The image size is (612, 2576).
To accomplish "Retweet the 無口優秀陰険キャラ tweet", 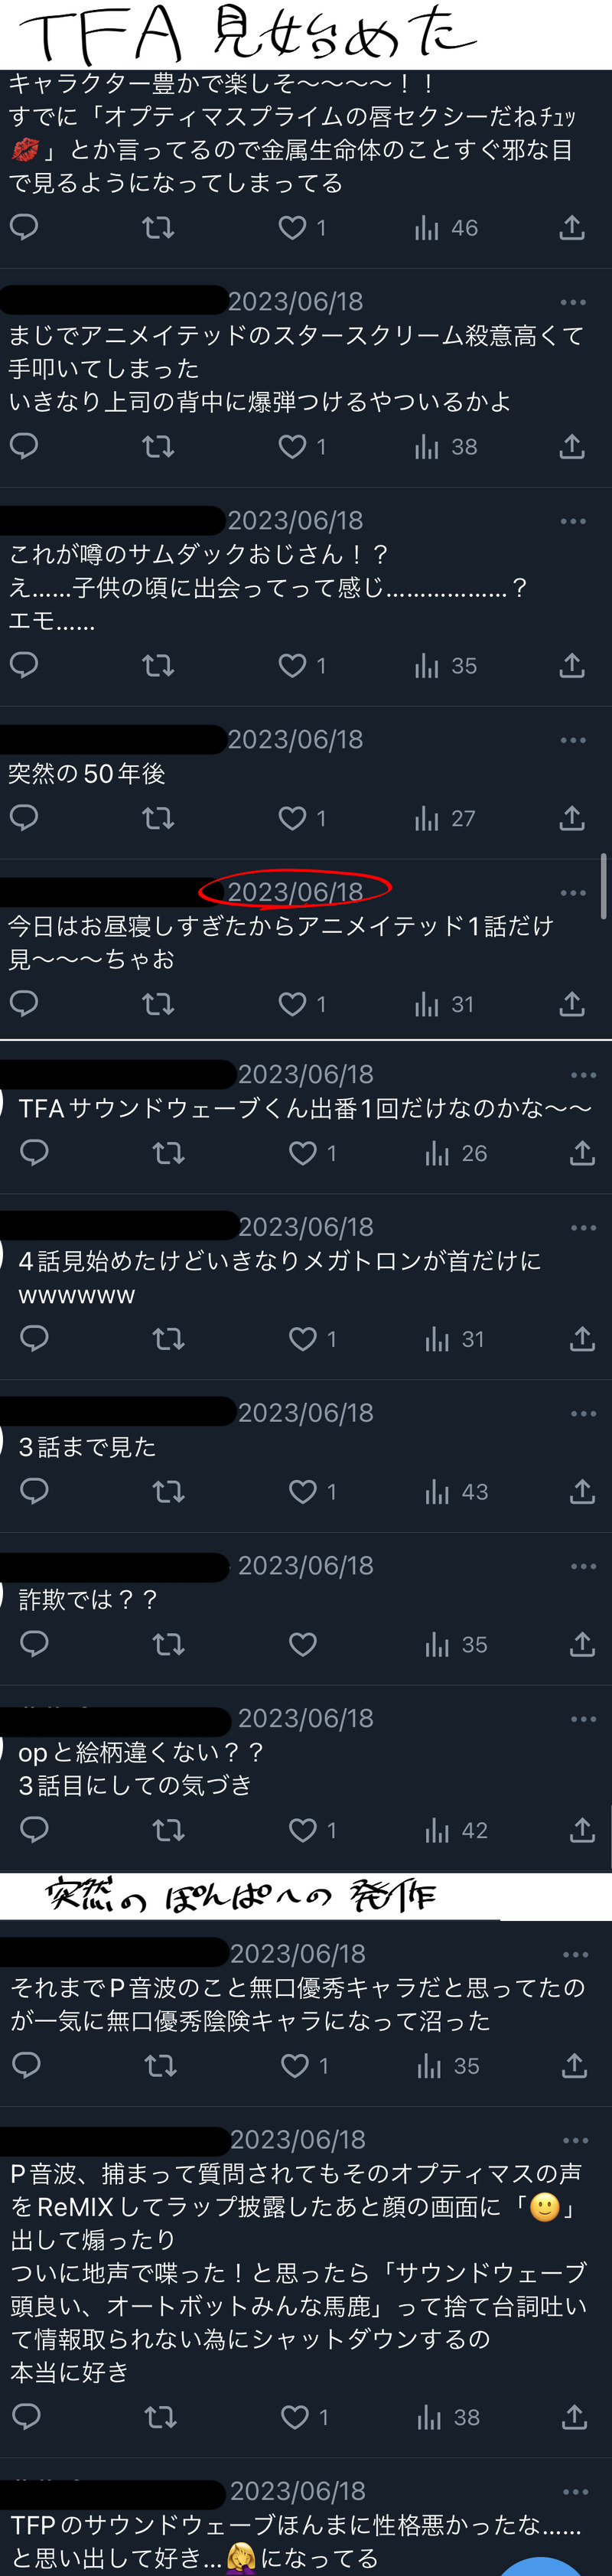I will [x=160, y=2065].
